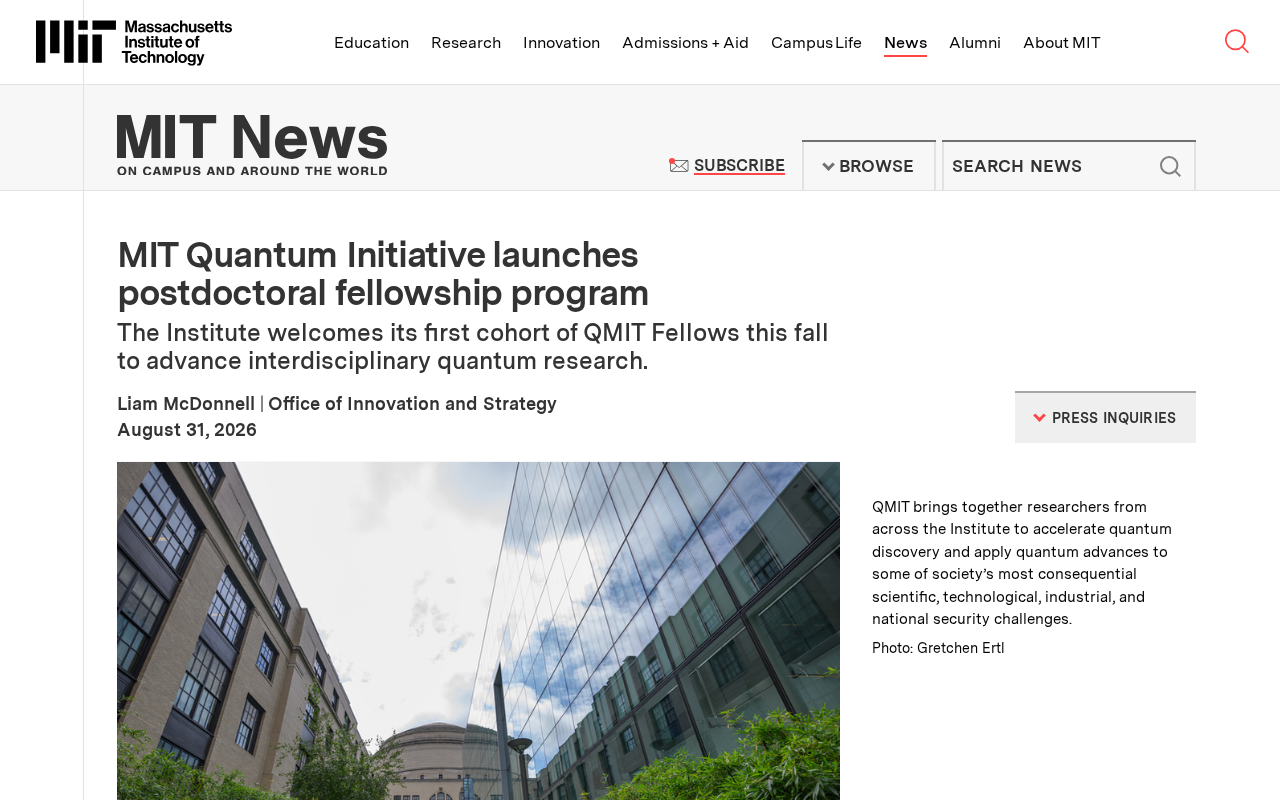
Task: Open the About MIT menu
Action: click(1062, 42)
